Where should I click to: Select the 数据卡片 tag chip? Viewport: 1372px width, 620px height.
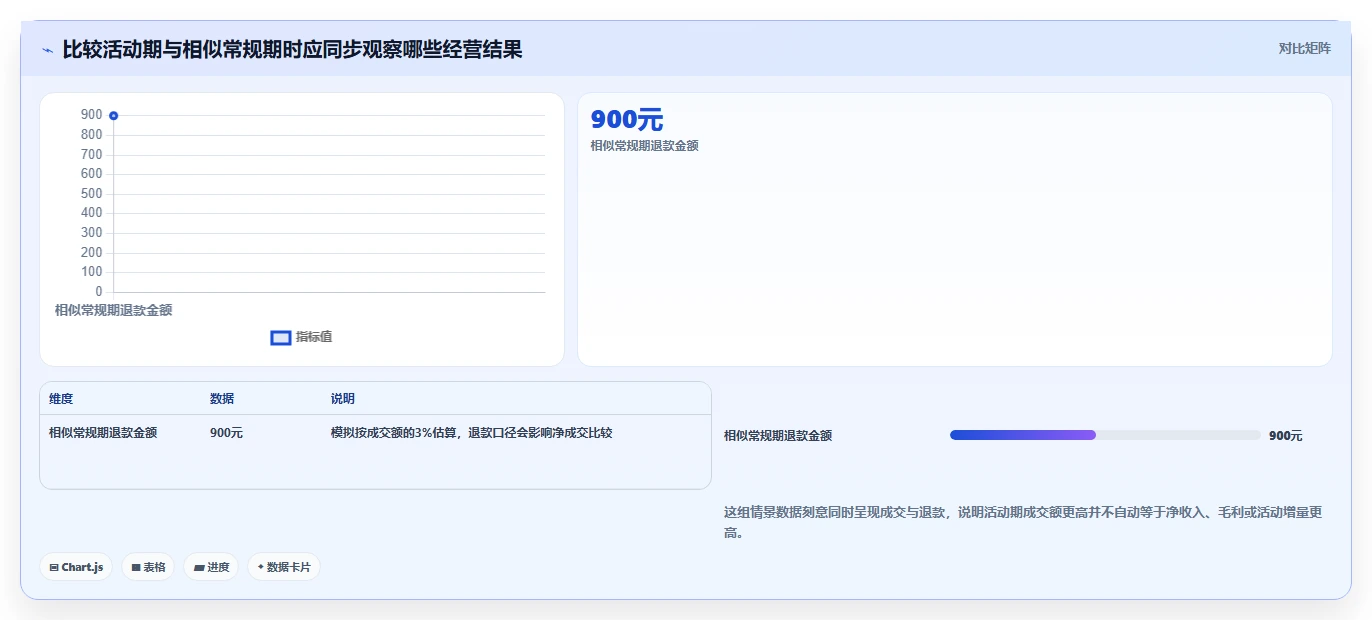pos(284,567)
